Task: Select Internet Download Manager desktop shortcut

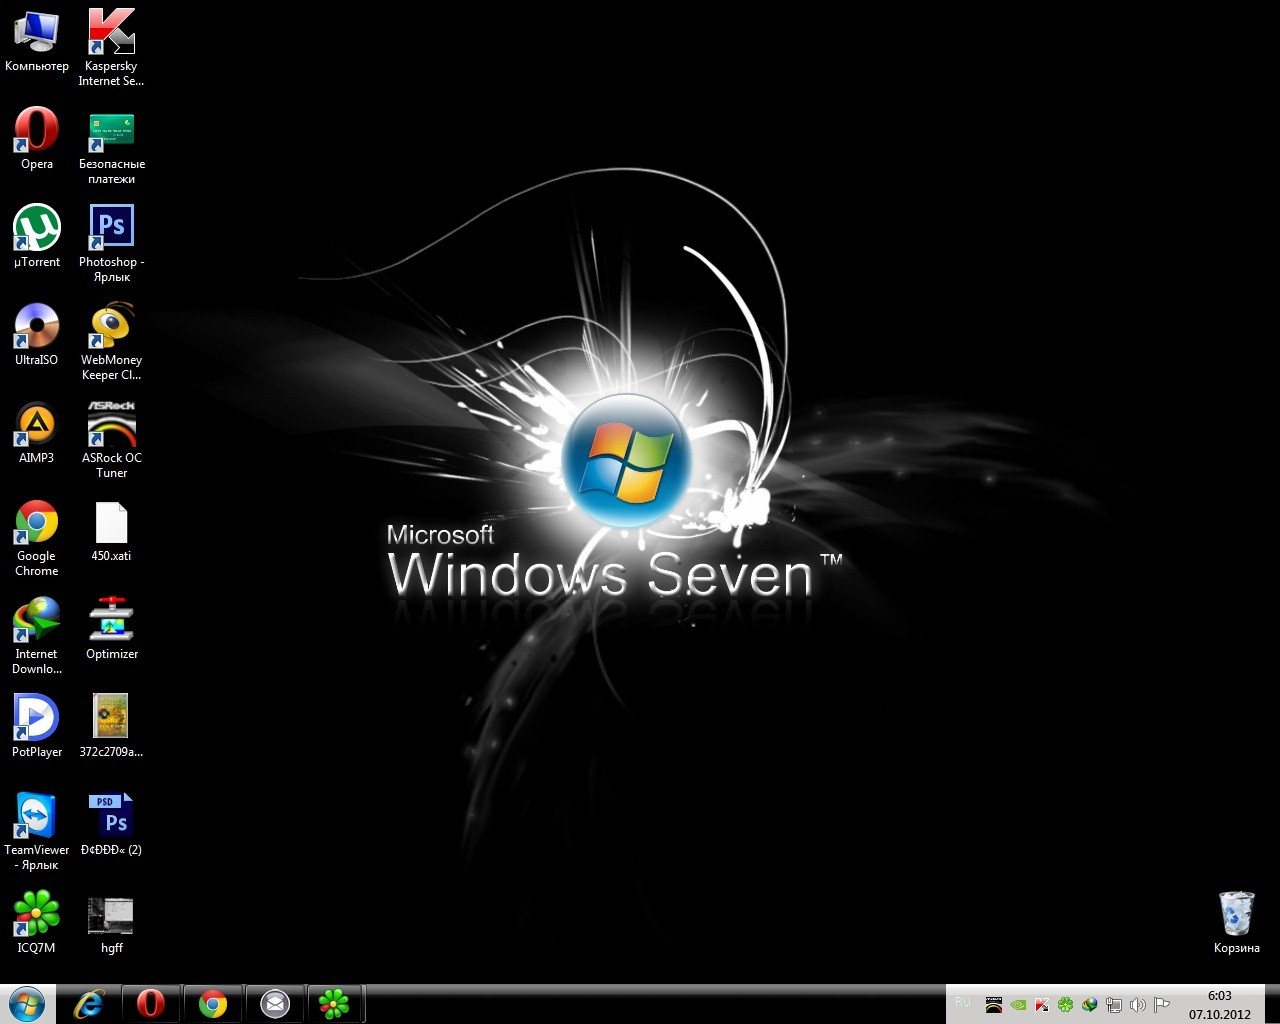Action: (37, 636)
